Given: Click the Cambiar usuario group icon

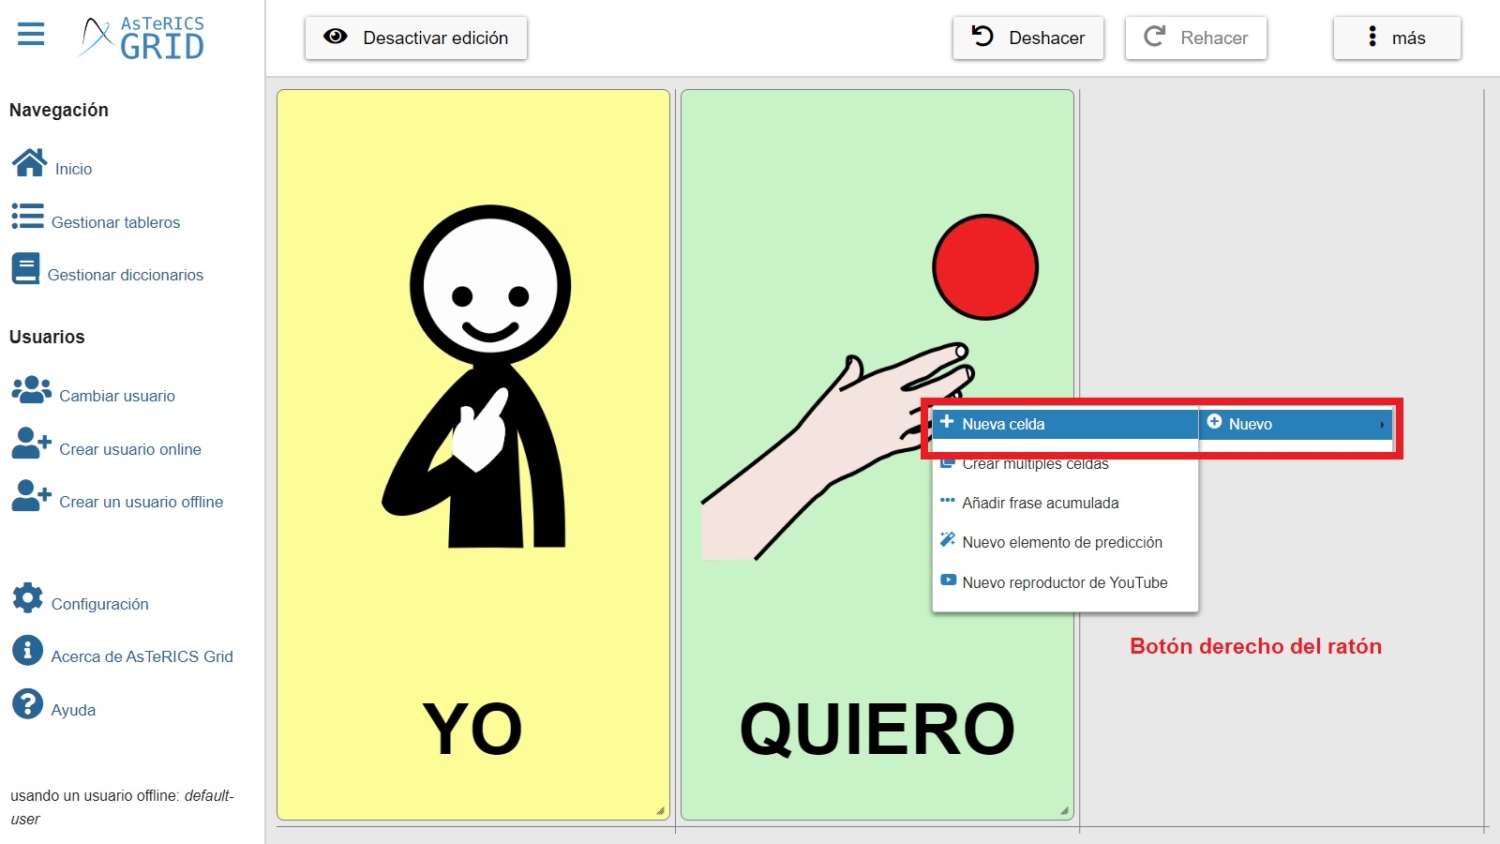Looking at the screenshot, I should (x=31, y=389).
